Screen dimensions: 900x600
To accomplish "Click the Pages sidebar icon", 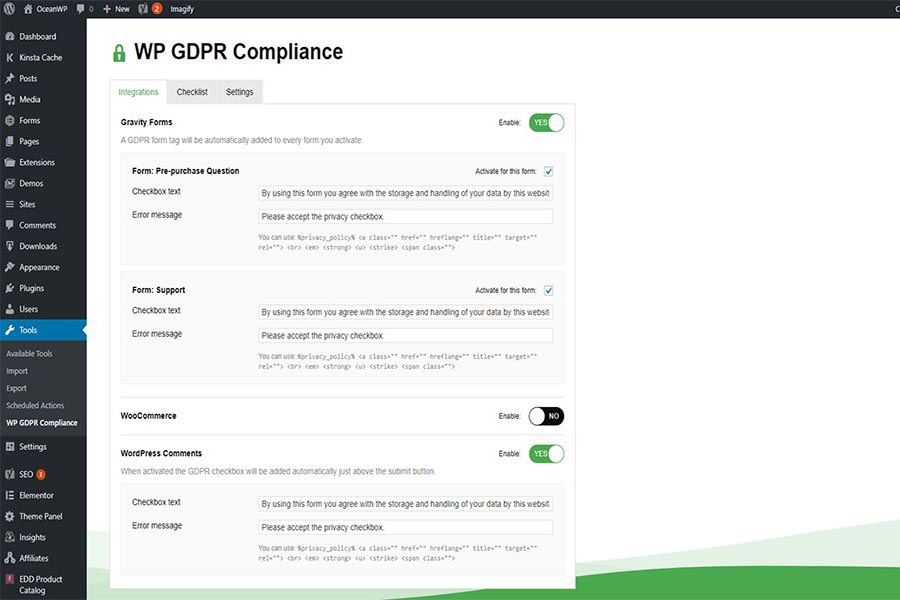I will [10, 141].
